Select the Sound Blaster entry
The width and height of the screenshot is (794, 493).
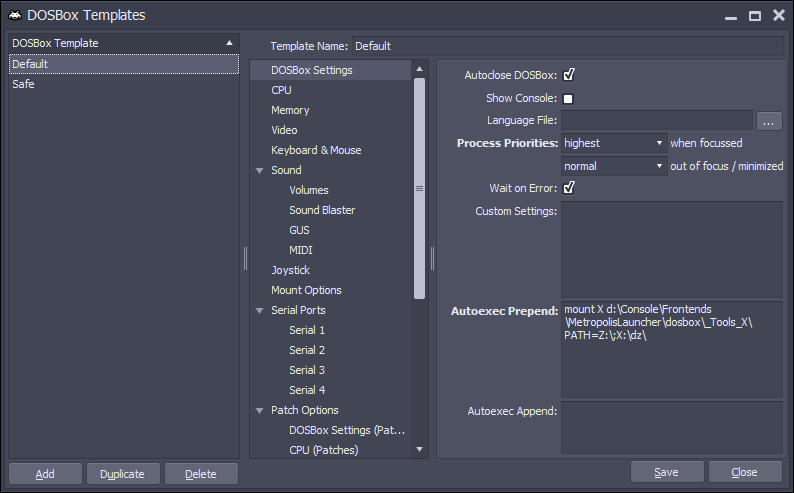click(x=322, y=210)
